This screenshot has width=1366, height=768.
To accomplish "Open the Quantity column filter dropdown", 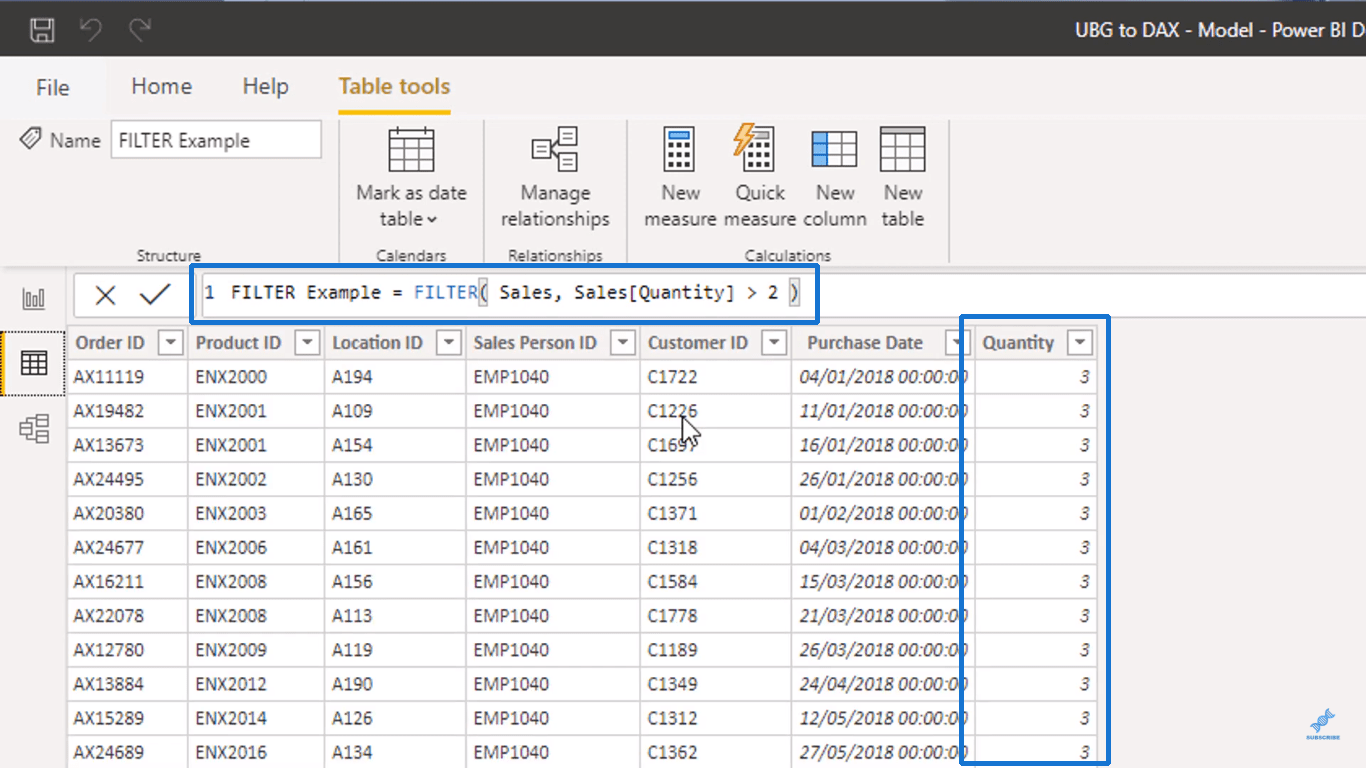I will tap(1080, 343).
